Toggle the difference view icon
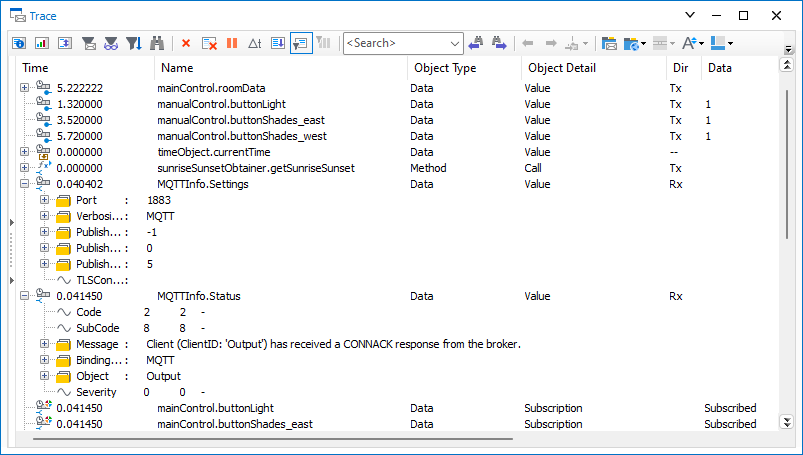Viewport: 803px width, 455px height. pyautogui.click(x=65, y=44)
